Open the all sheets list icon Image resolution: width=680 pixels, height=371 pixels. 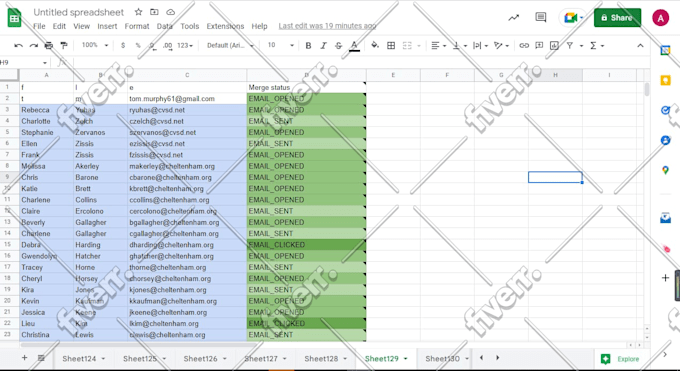click(41, 358)
